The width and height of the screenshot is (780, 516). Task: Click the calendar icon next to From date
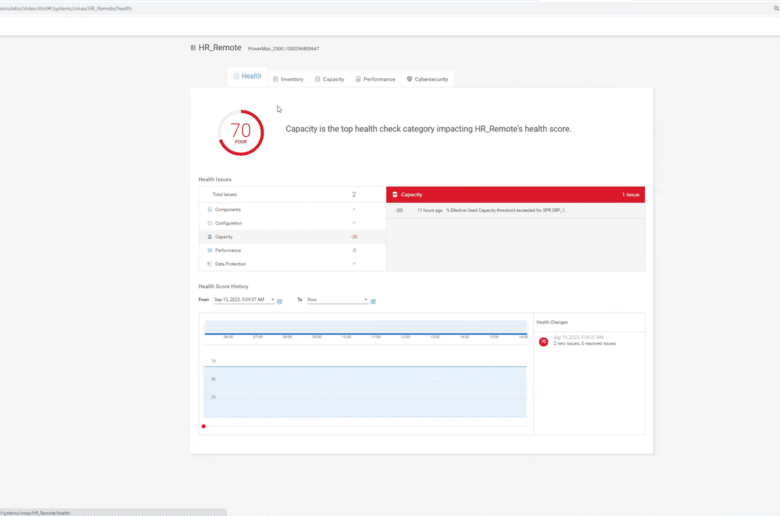pyautogui.click(x=280, y=301)
